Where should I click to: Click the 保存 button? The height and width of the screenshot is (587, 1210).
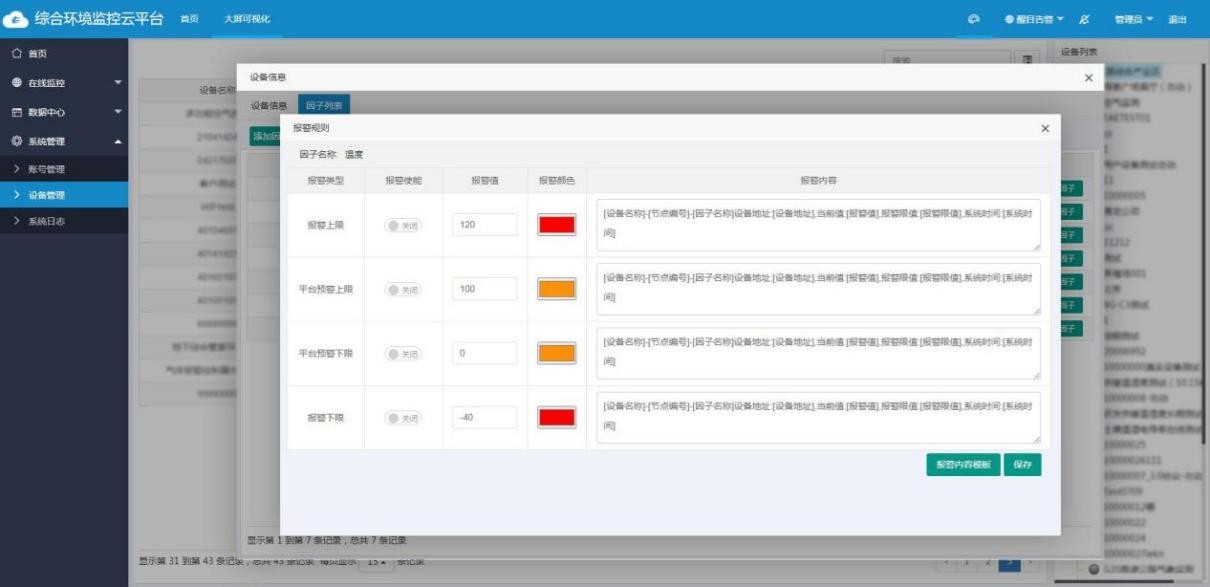[x=1022, y=465]
